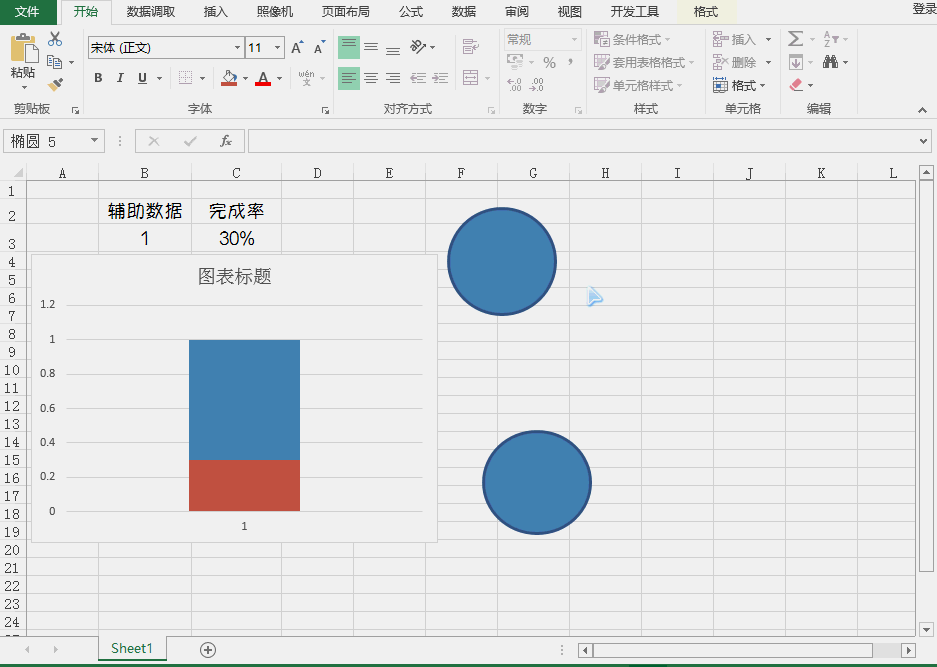937x667 pixels.
Task: Apply italic formatting
Action: point(119,77)
